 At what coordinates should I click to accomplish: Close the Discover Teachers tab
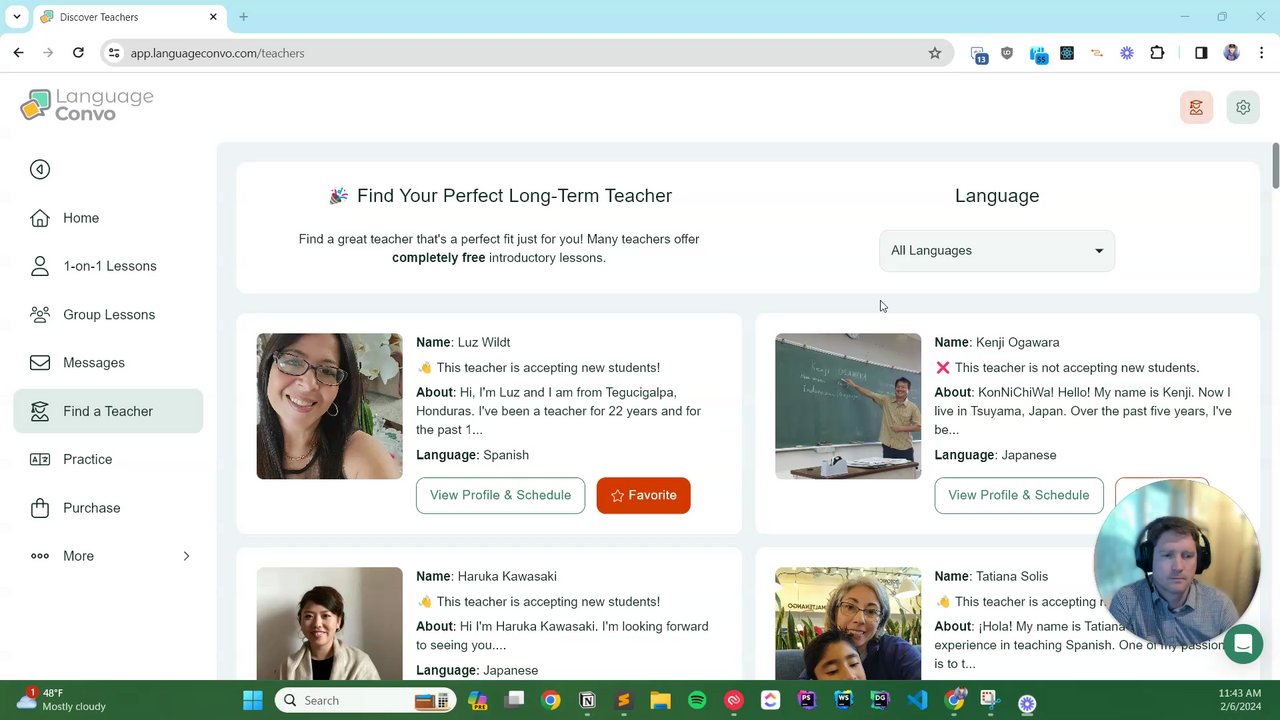pos(213,17)
